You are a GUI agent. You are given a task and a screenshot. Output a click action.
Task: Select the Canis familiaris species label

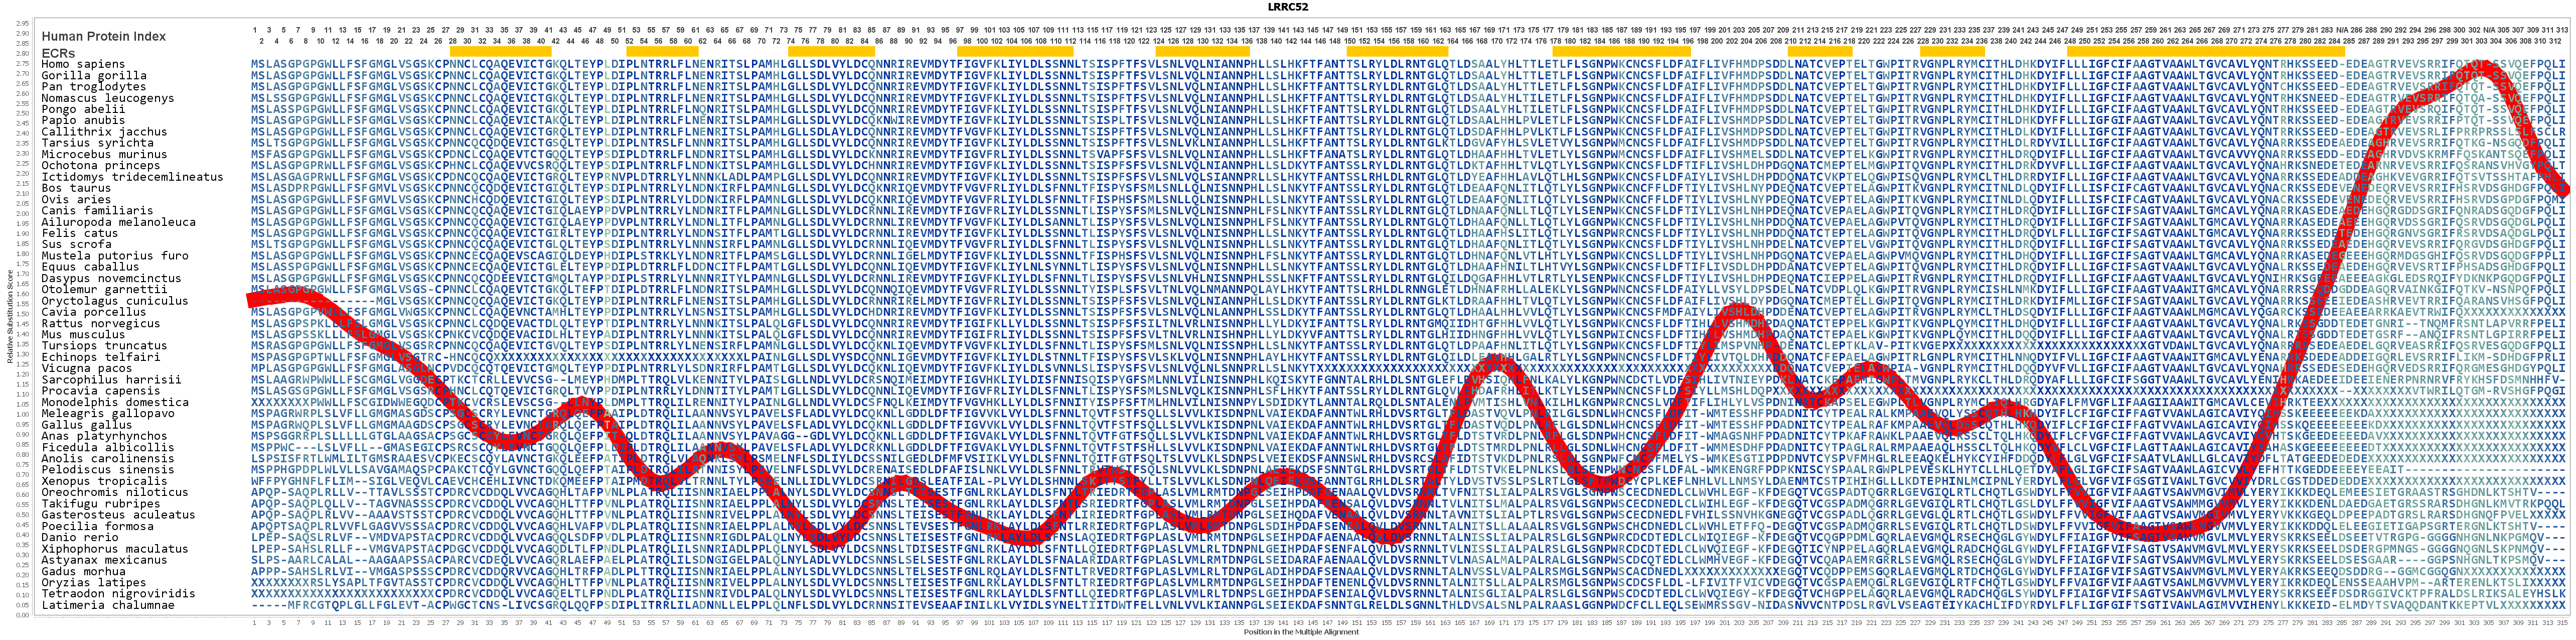pos(97,211)
